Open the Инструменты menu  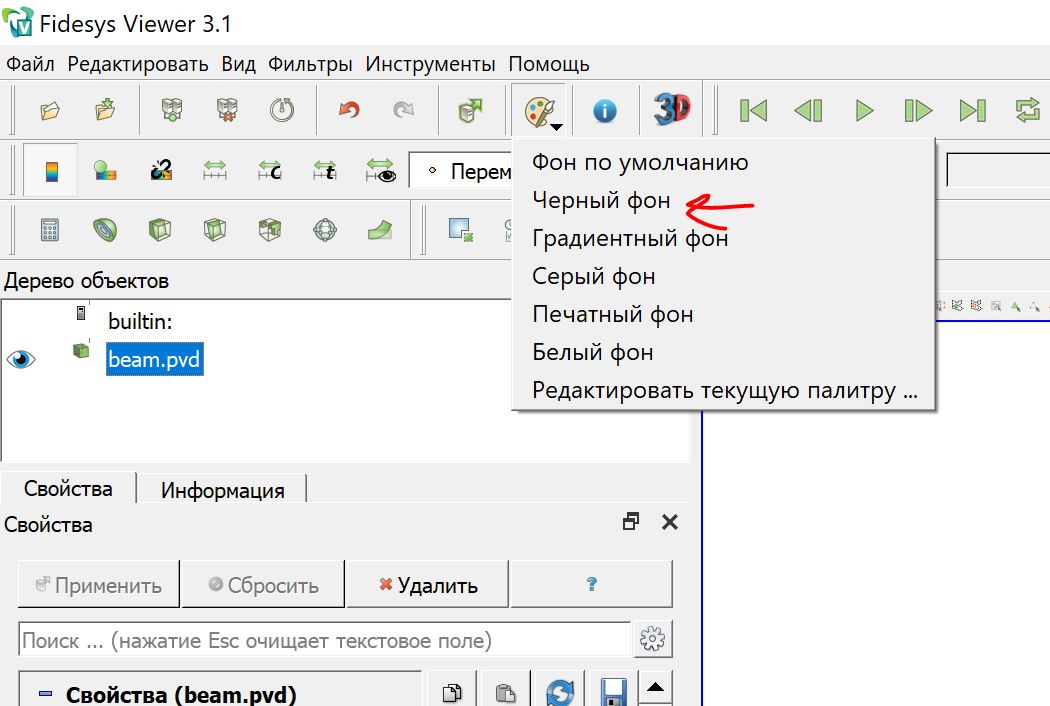[431, 64]
